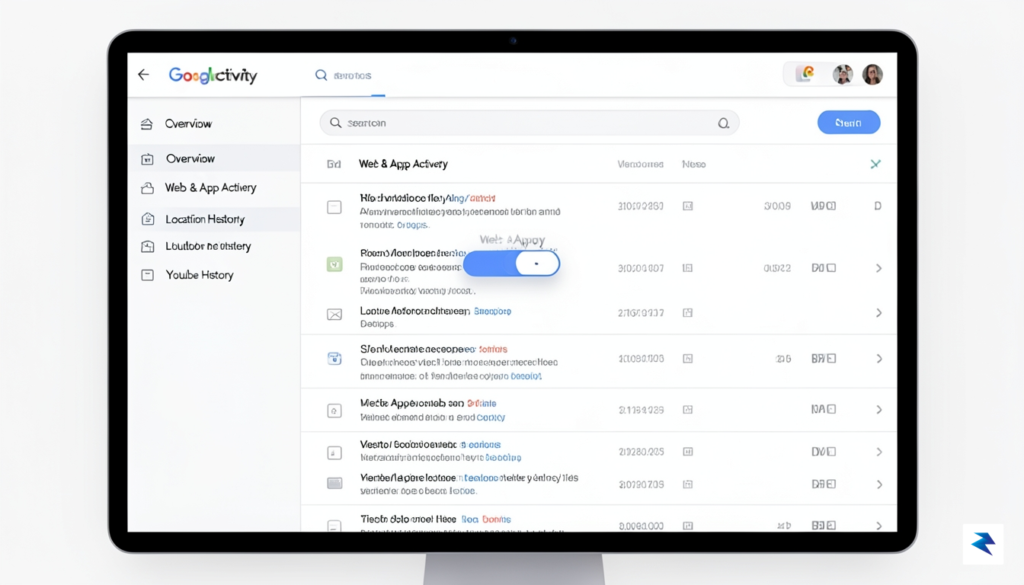This screenshot has width=1024, height=585.
Task: Tick the checkbox of the first activity row
Action: click(x=334, y=207)
